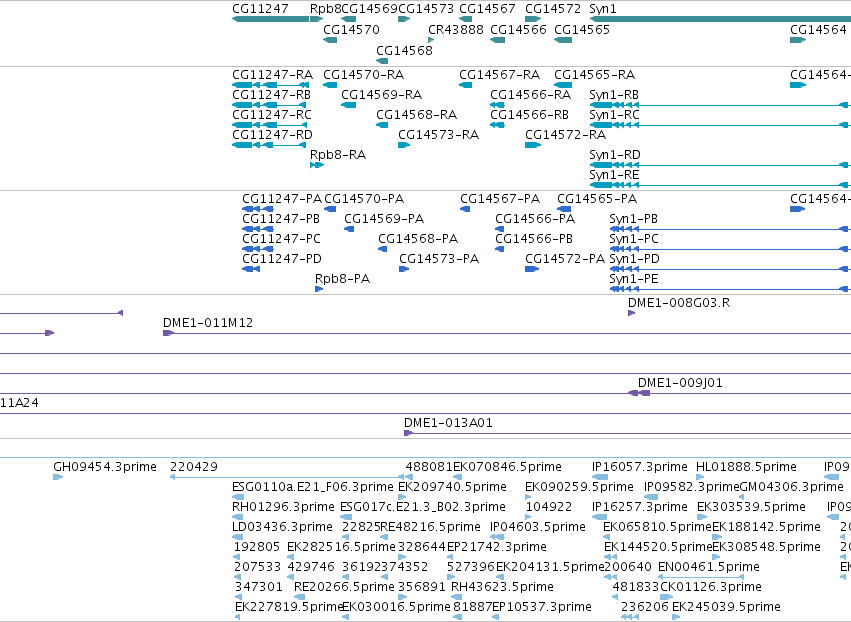
Task: Select the Syn1-RC transcript label
Action: [x=614, y=115]
